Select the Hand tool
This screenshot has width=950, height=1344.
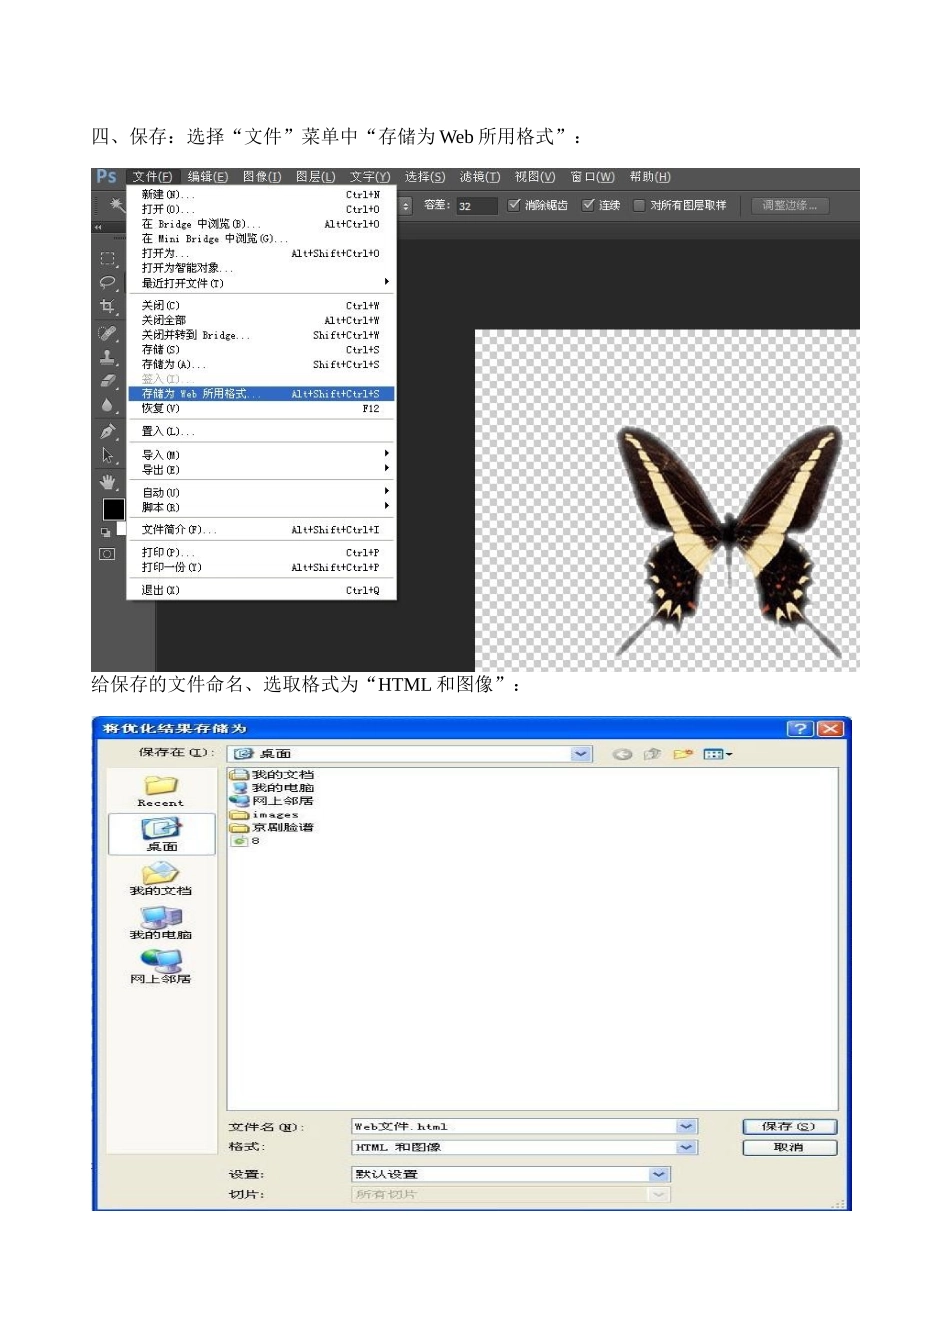[x=107, y=483]
